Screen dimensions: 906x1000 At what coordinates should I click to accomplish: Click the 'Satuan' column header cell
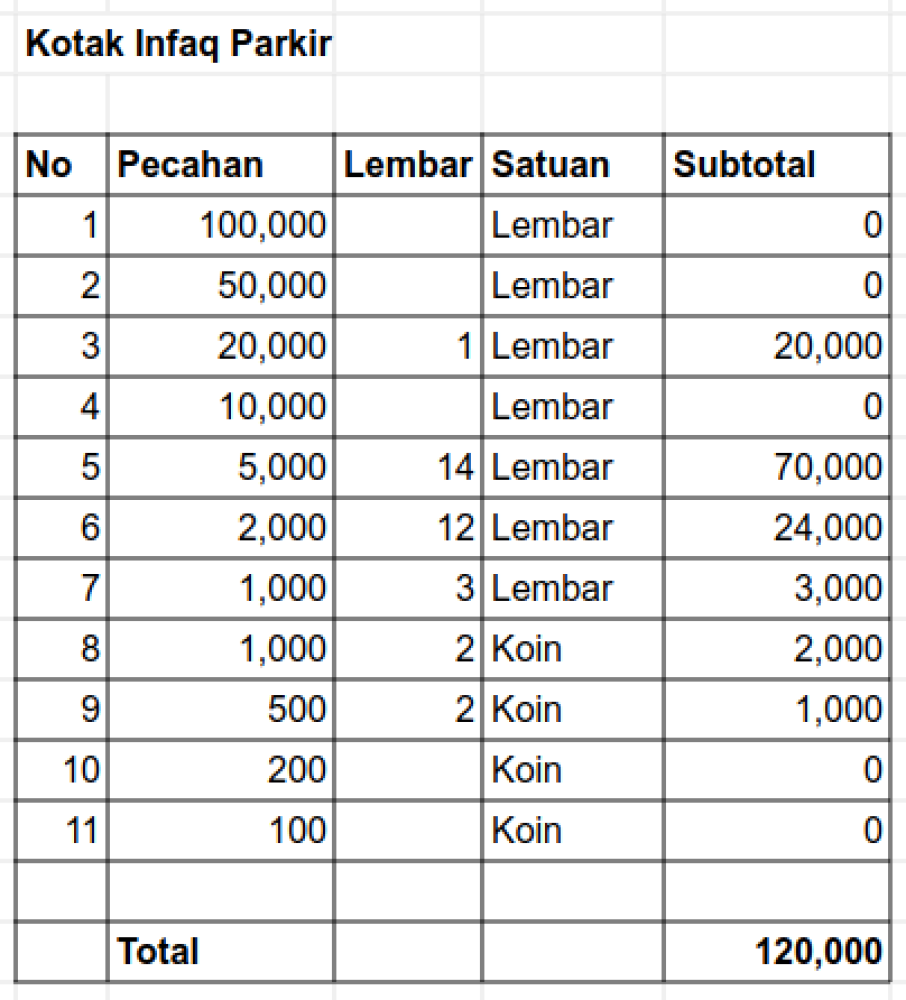pyautogui.click(x=572, y=165)
